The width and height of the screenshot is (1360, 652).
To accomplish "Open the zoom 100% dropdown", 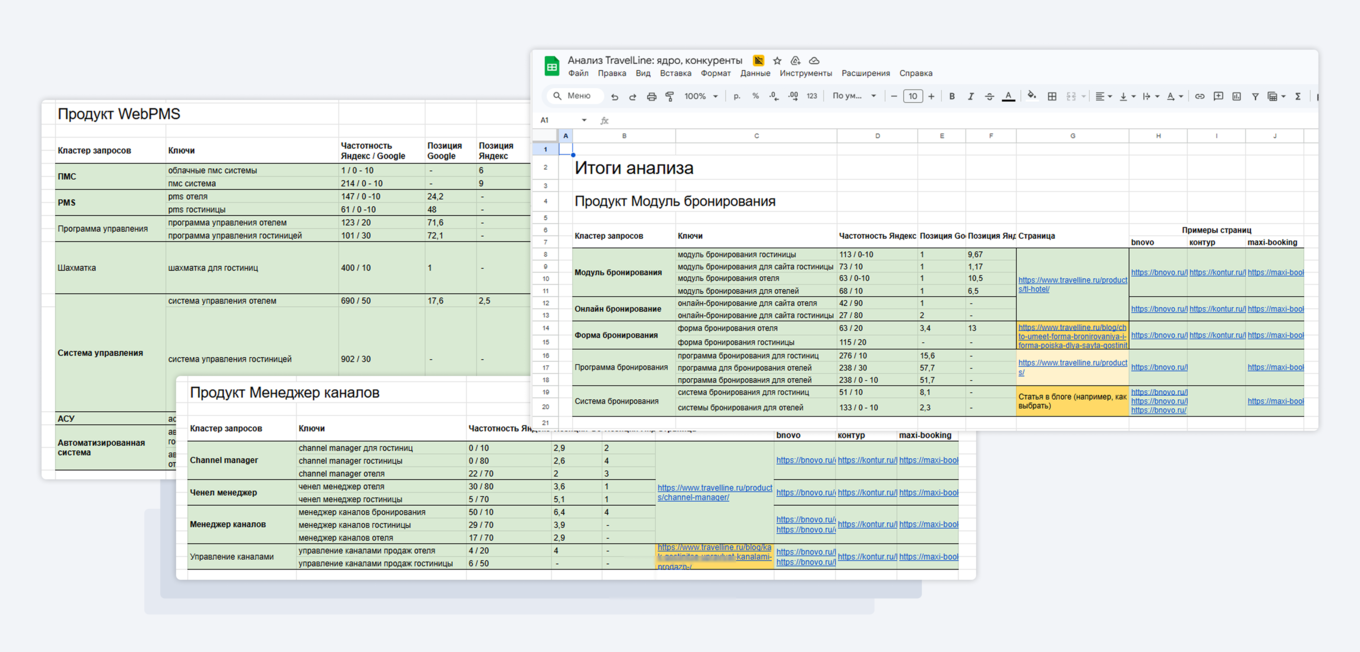I will pos(701,97).
